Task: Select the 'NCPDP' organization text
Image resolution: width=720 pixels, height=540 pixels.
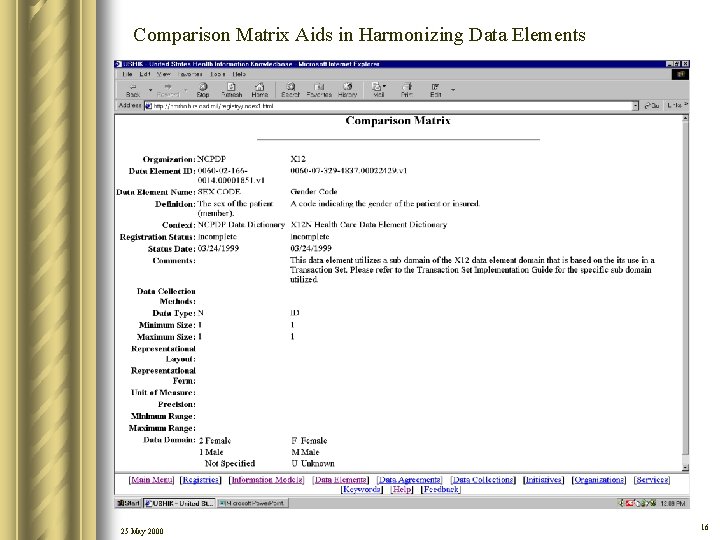Action: (x=212, y=159)
